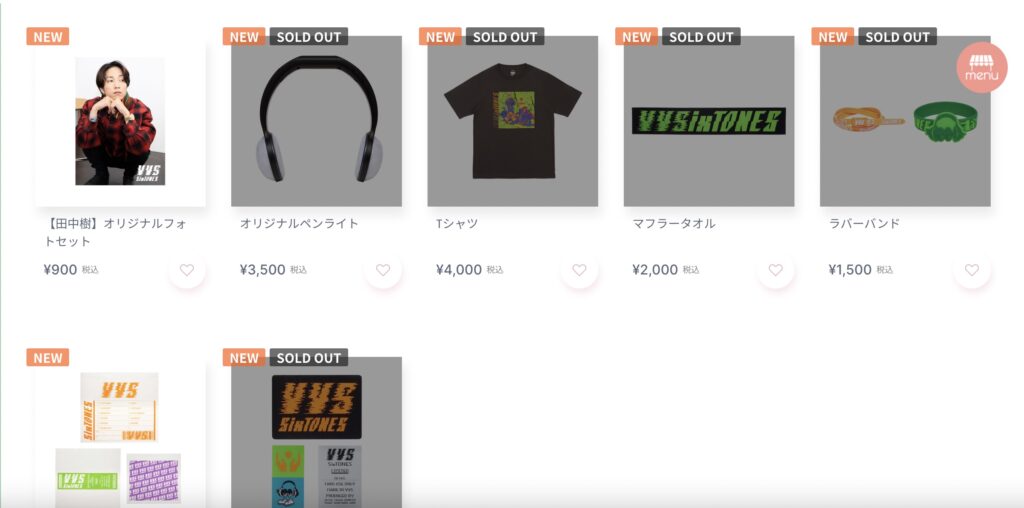Open the sold-out VVS SixTONES patch item

pos(317,432)
